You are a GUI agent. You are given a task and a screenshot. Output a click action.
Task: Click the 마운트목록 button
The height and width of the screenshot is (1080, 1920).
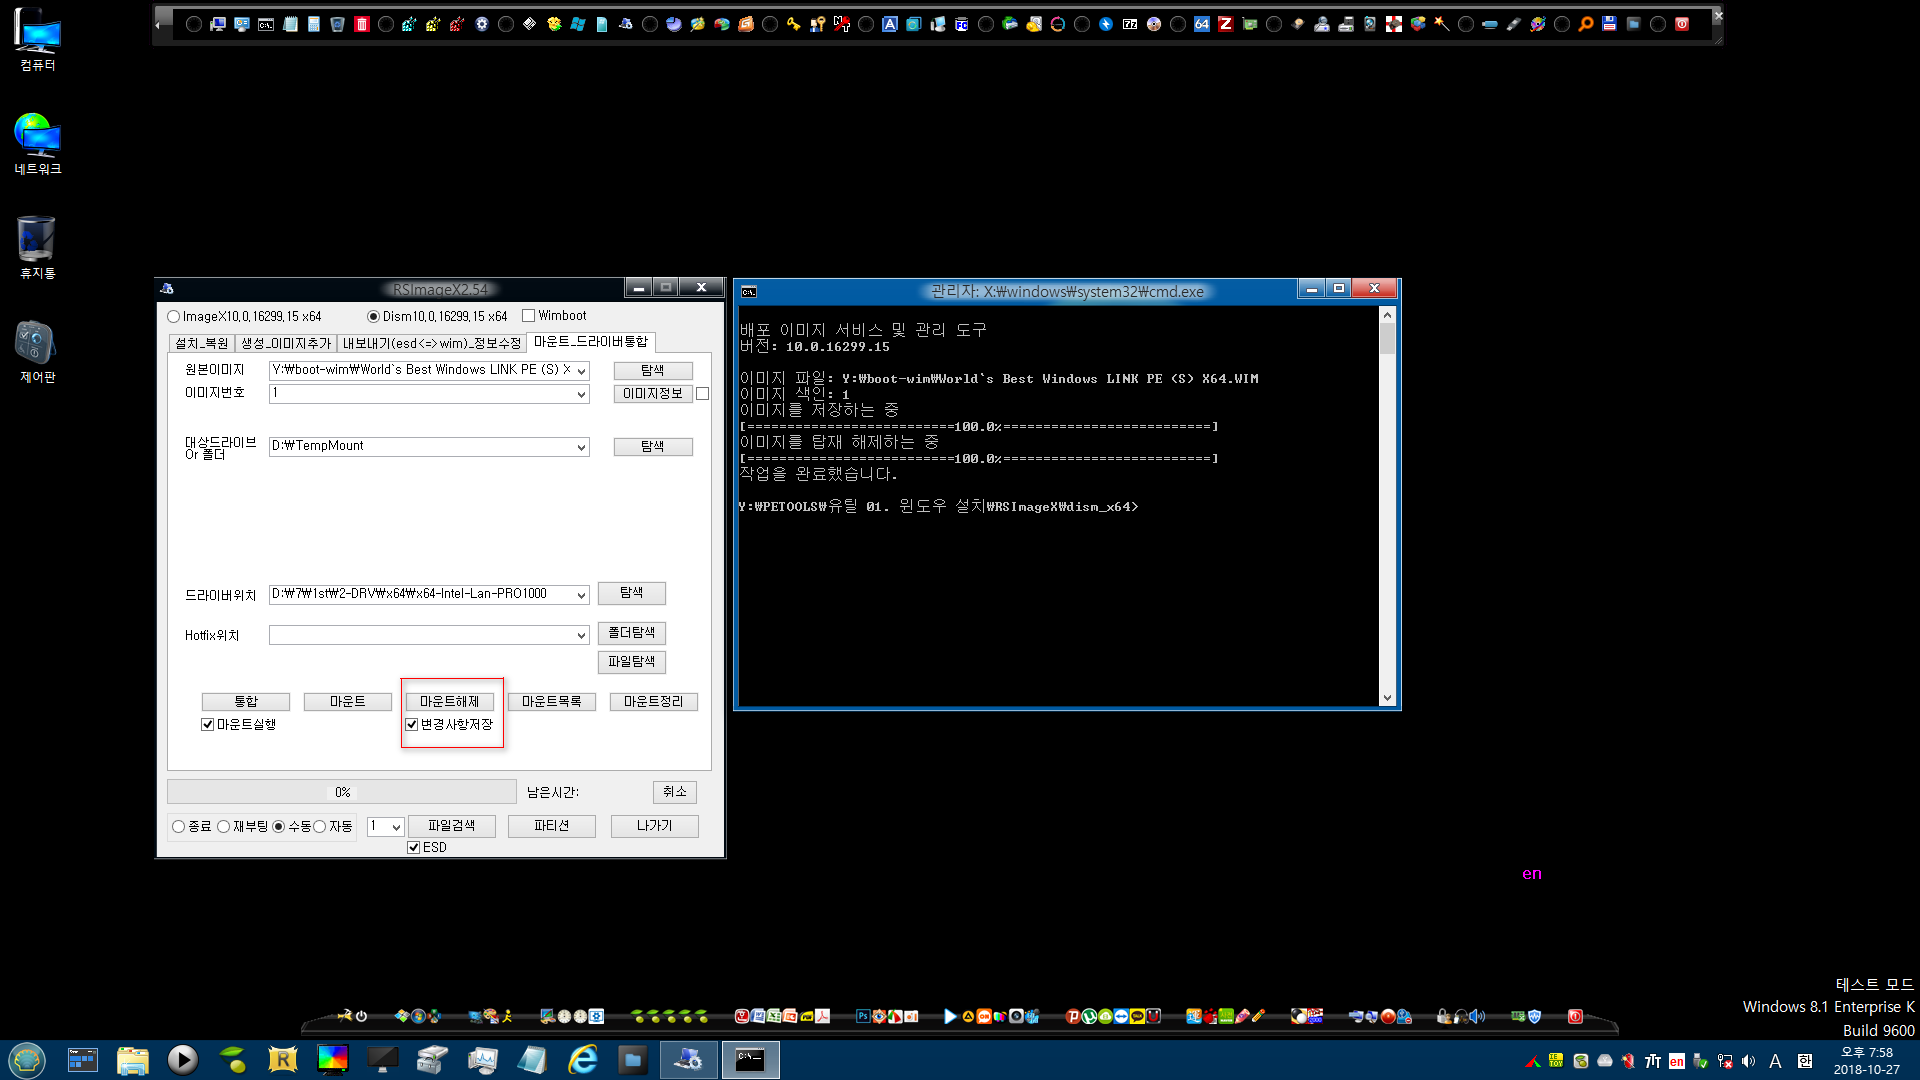click(552, 702)
